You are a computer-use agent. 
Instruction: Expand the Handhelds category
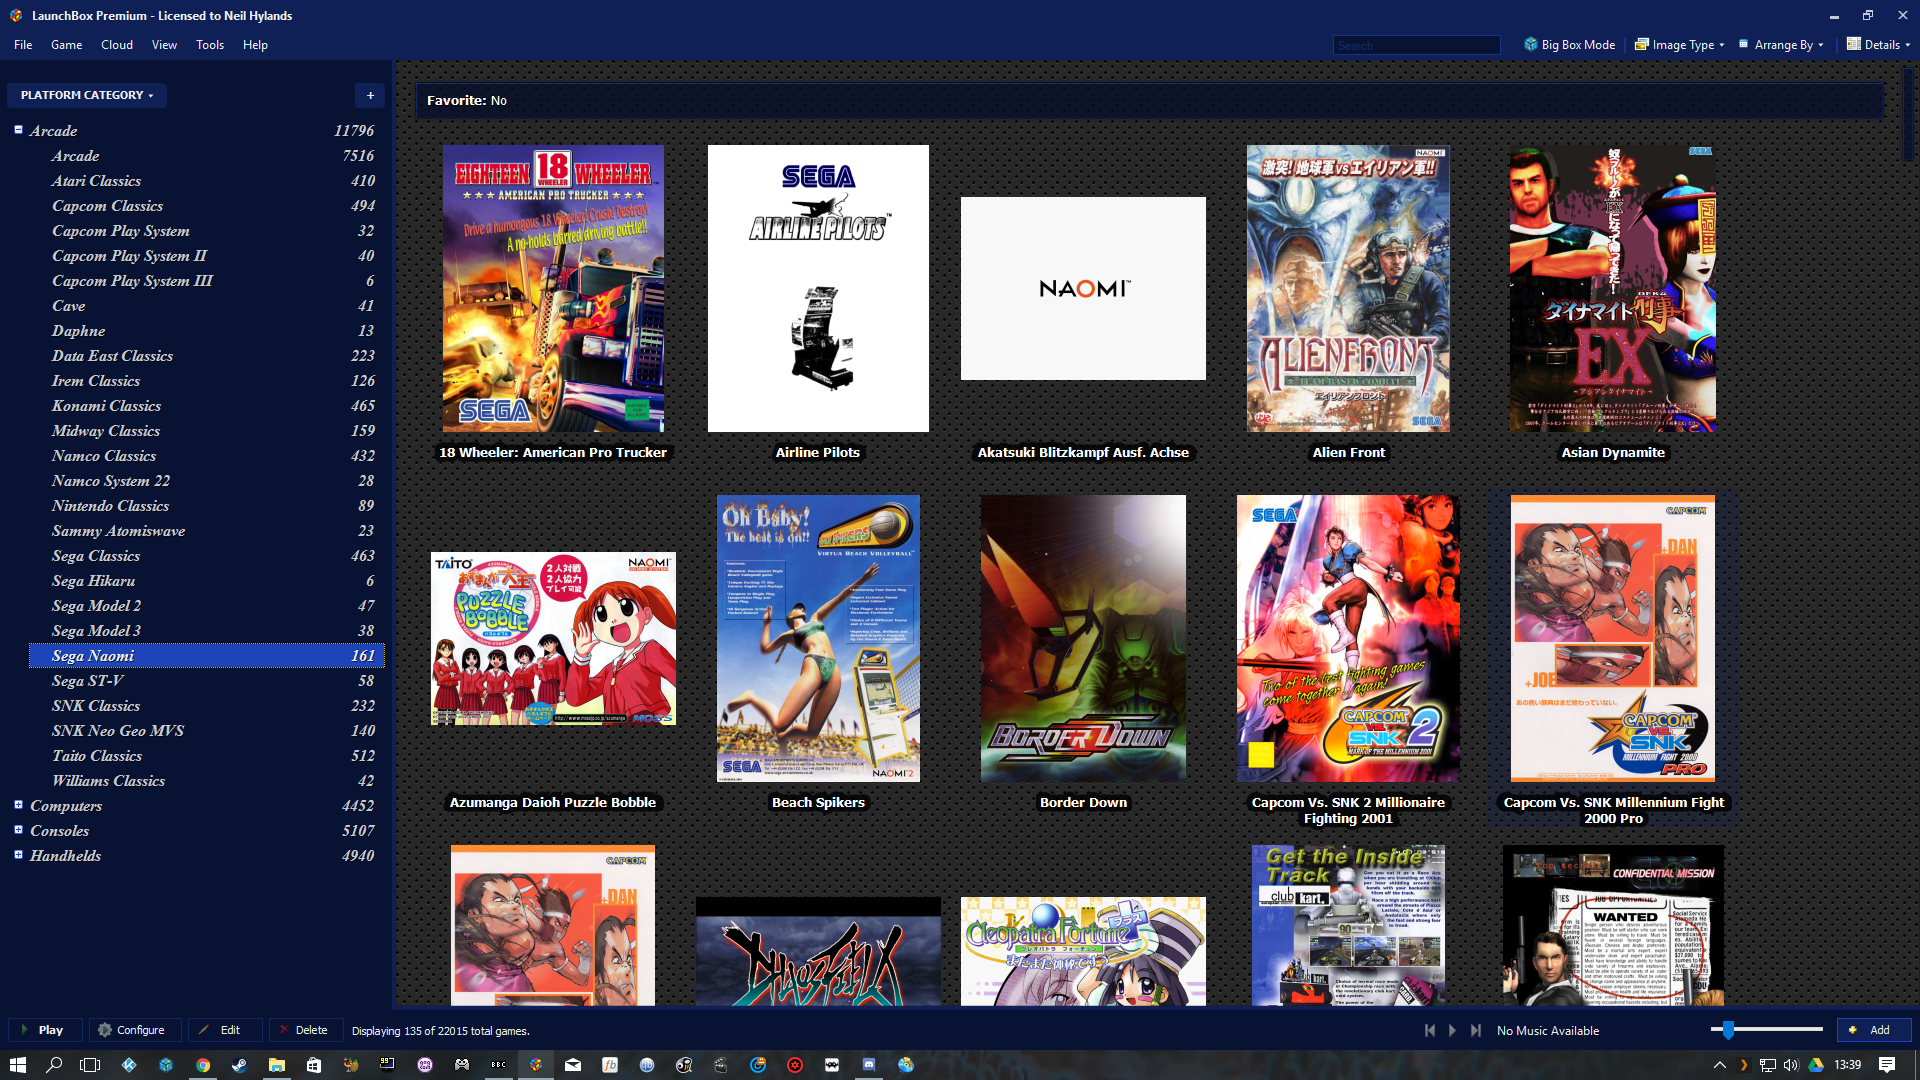coord(18,855)
